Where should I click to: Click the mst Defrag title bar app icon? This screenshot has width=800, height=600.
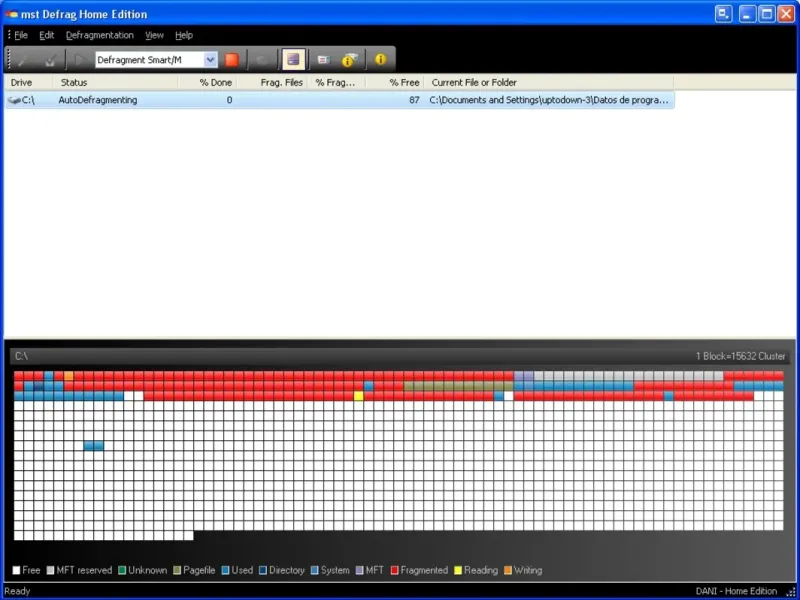tap(12, 14)
